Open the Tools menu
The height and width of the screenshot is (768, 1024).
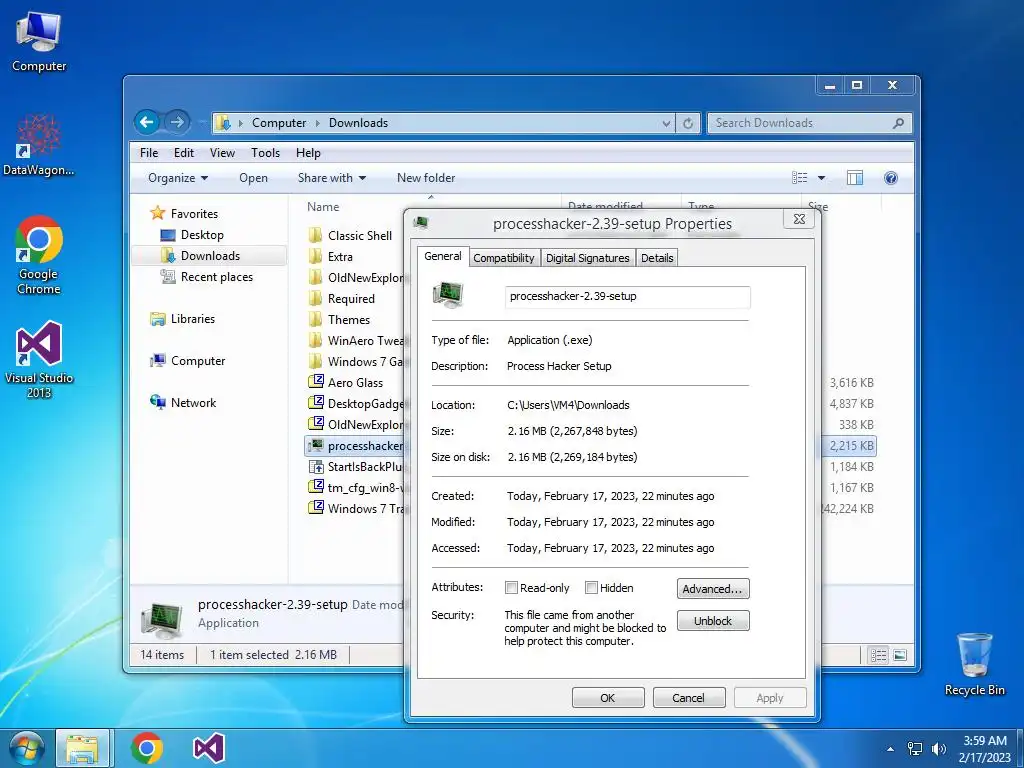265,153
